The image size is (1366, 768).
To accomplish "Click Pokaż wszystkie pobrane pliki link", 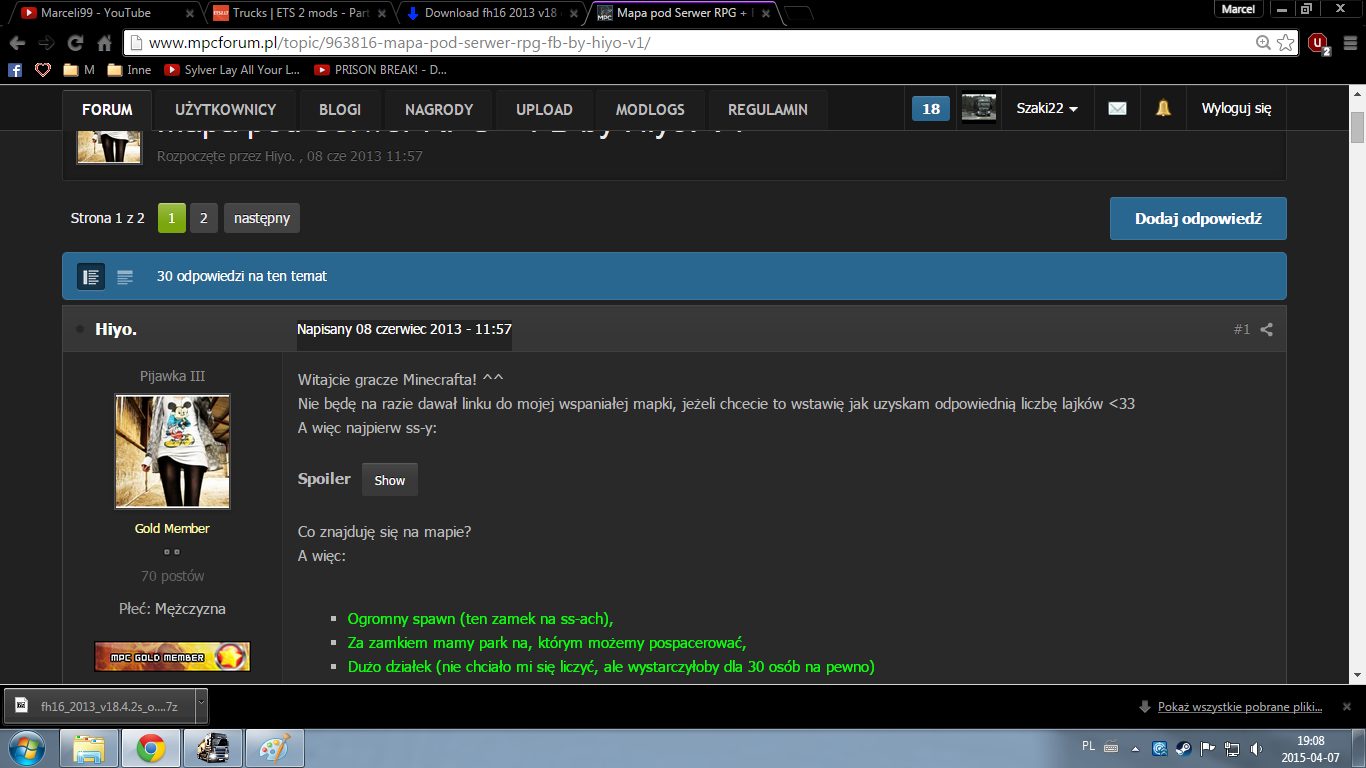I will tap(1240, 707).
